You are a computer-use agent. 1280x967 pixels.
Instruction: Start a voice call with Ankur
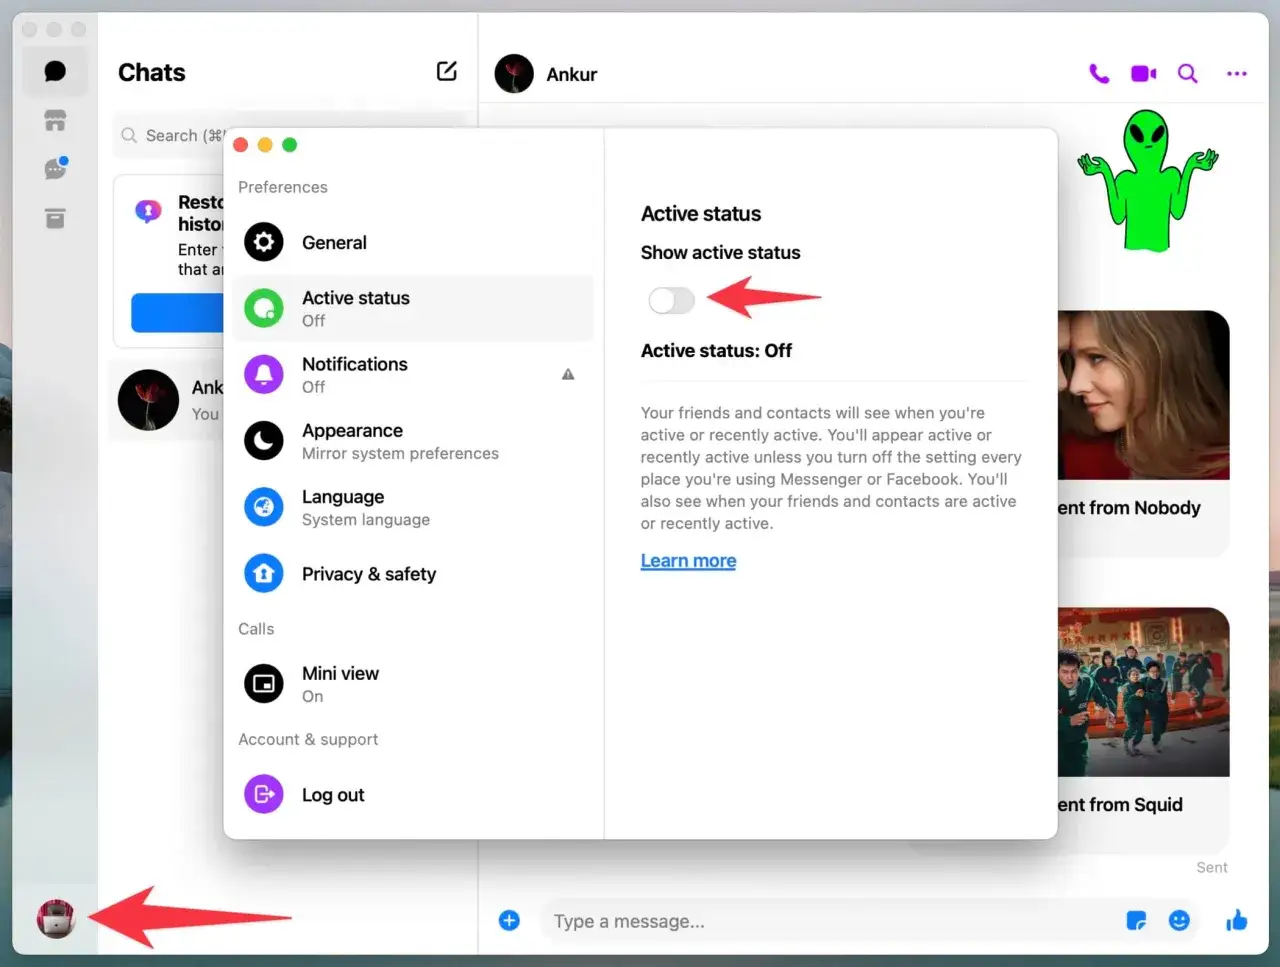coord(1099,73)
